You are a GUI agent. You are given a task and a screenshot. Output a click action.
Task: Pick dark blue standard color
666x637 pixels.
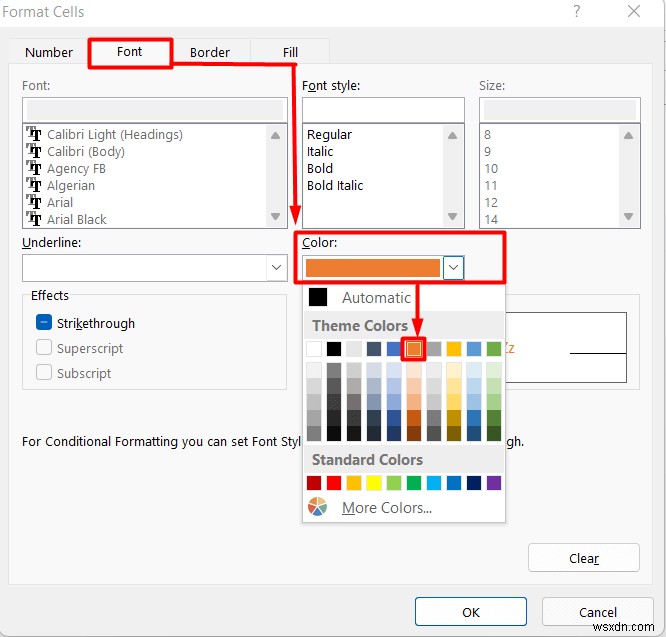tap(474, 483)
